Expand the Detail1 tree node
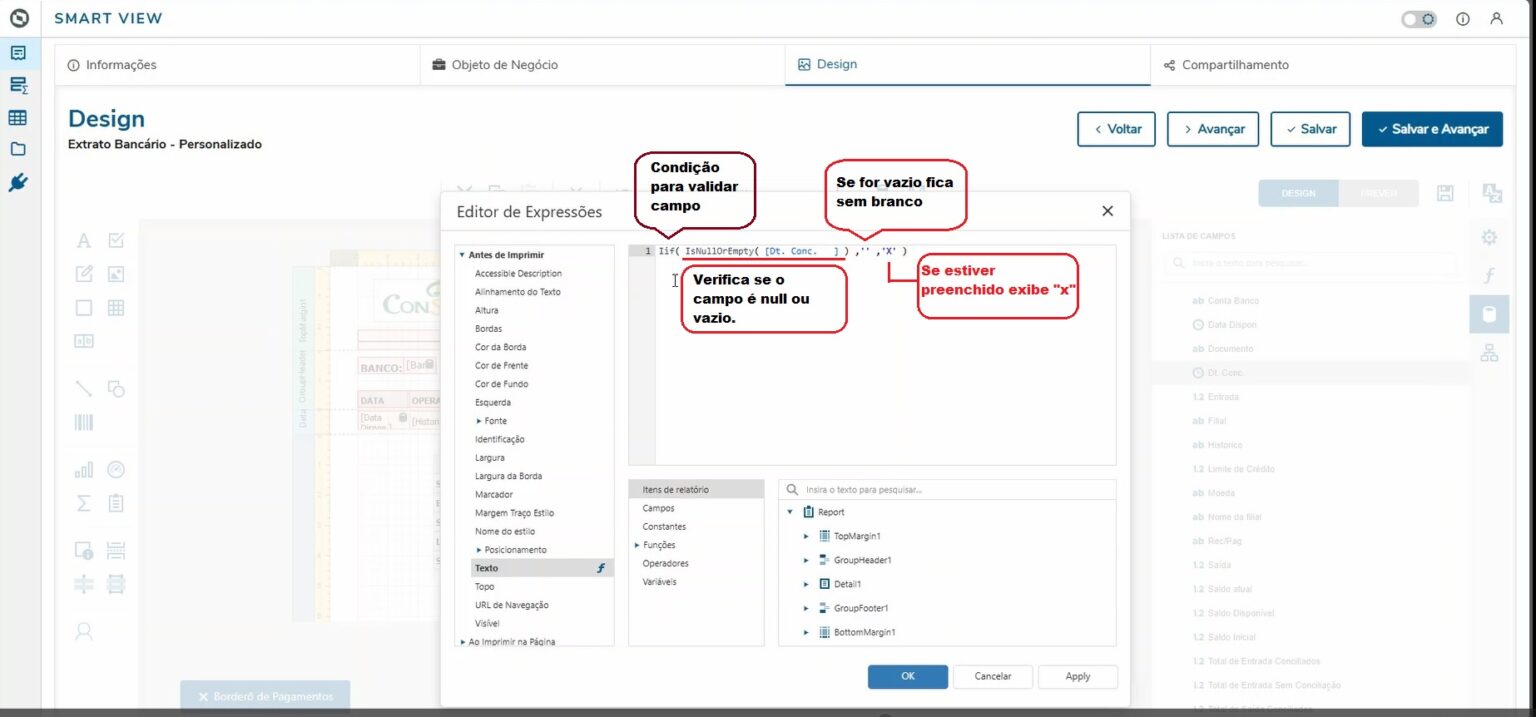 (x=806, y=583)
